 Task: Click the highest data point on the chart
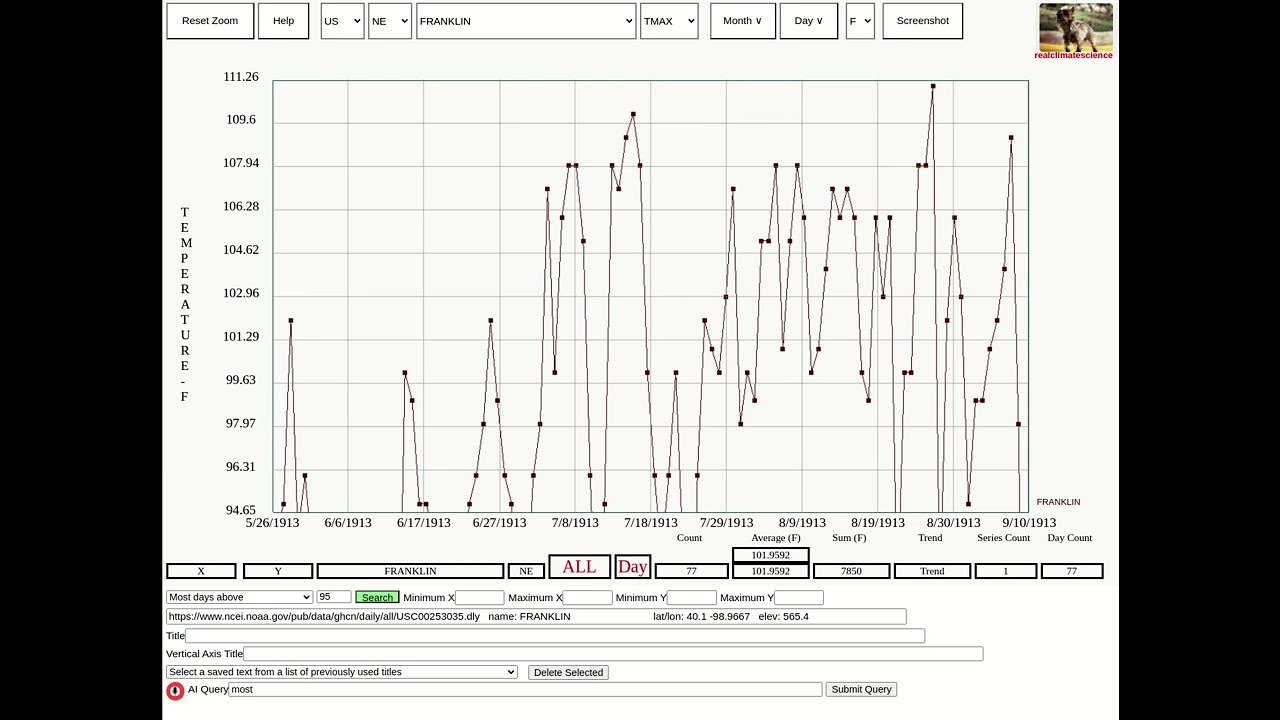pos(933,86)
